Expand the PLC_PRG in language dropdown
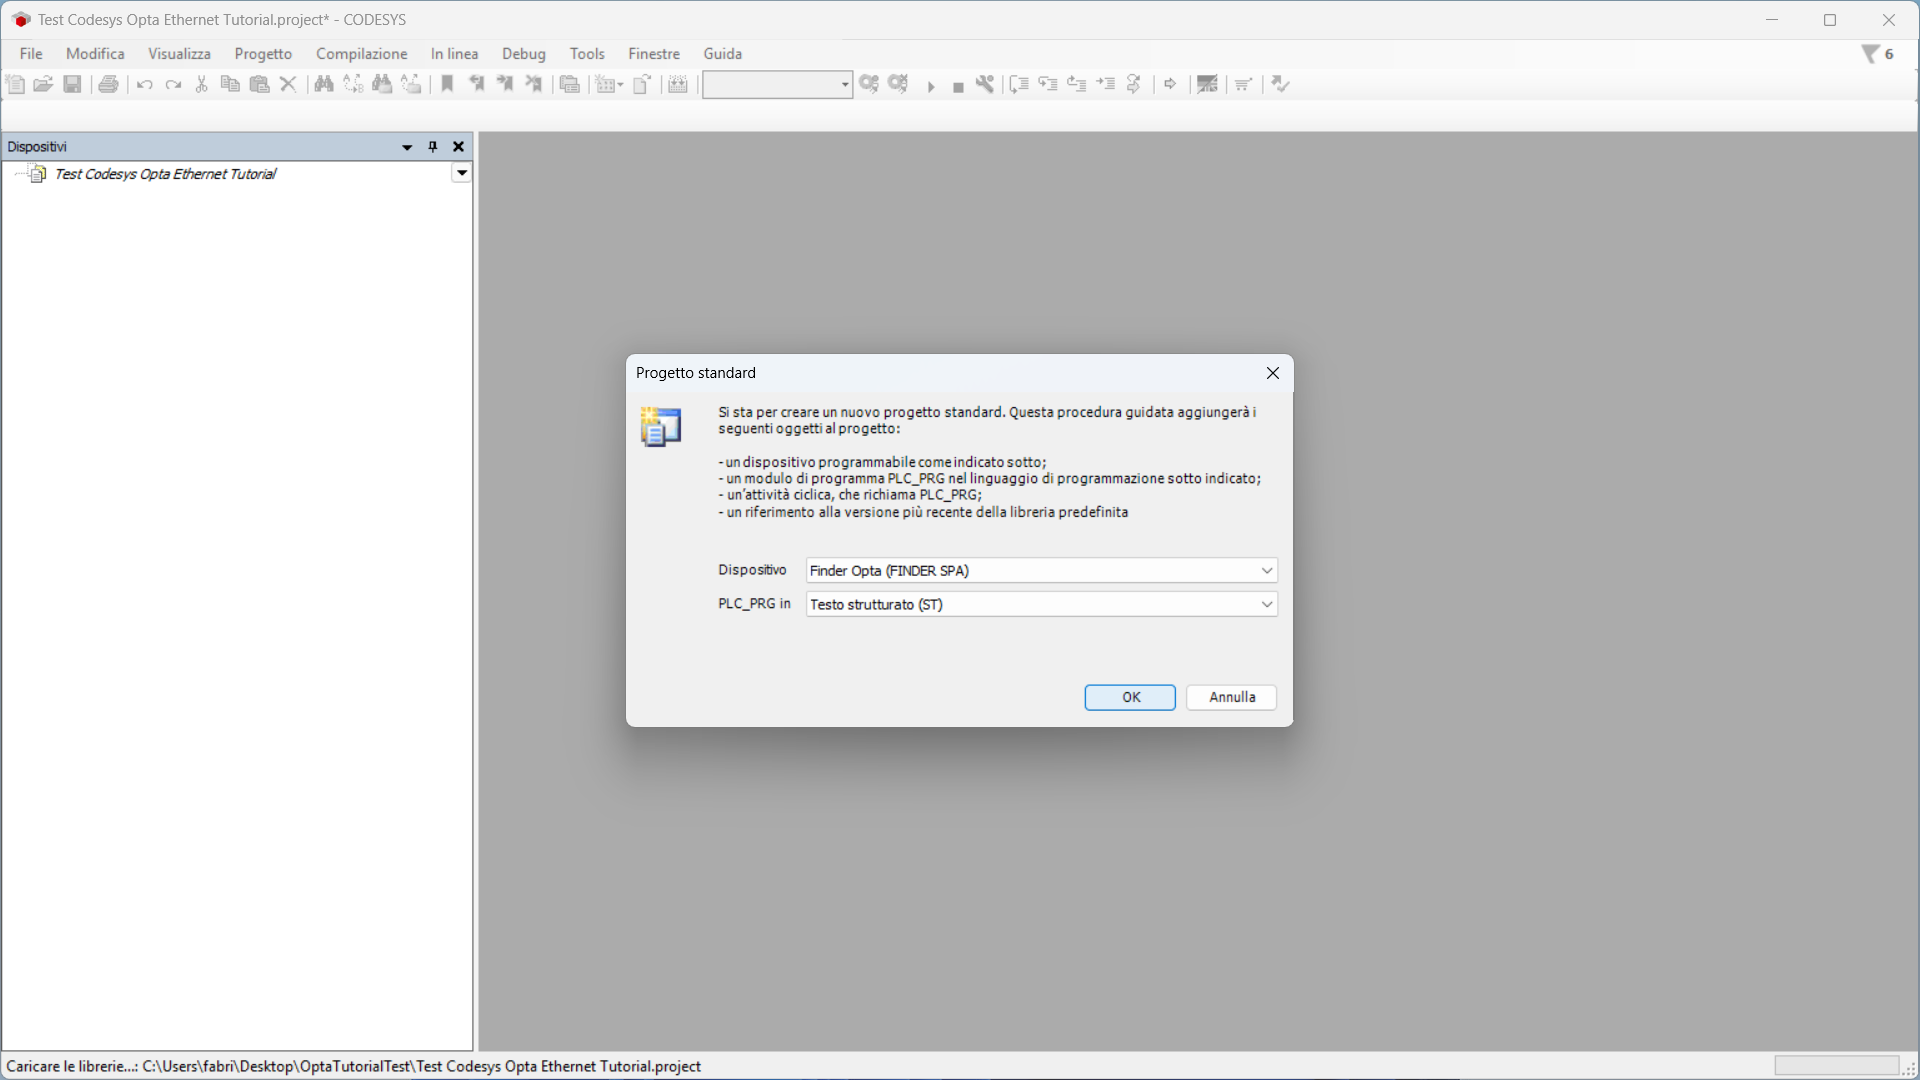Screen dimensions: 1920x1080 click(1266, 605)
